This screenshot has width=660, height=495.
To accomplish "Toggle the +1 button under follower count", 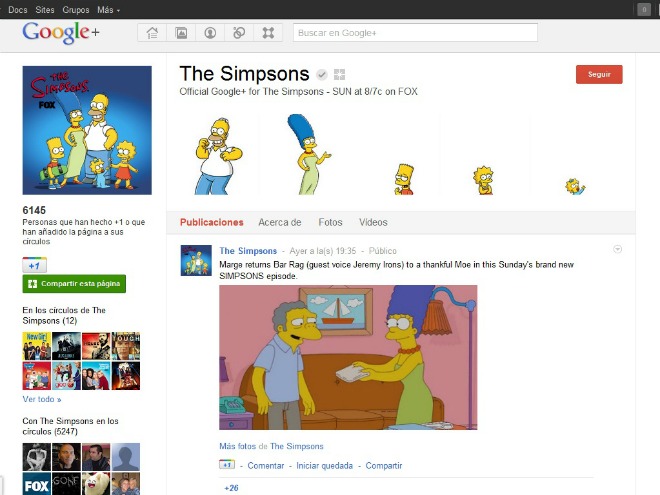I will [x=35, y=265].
